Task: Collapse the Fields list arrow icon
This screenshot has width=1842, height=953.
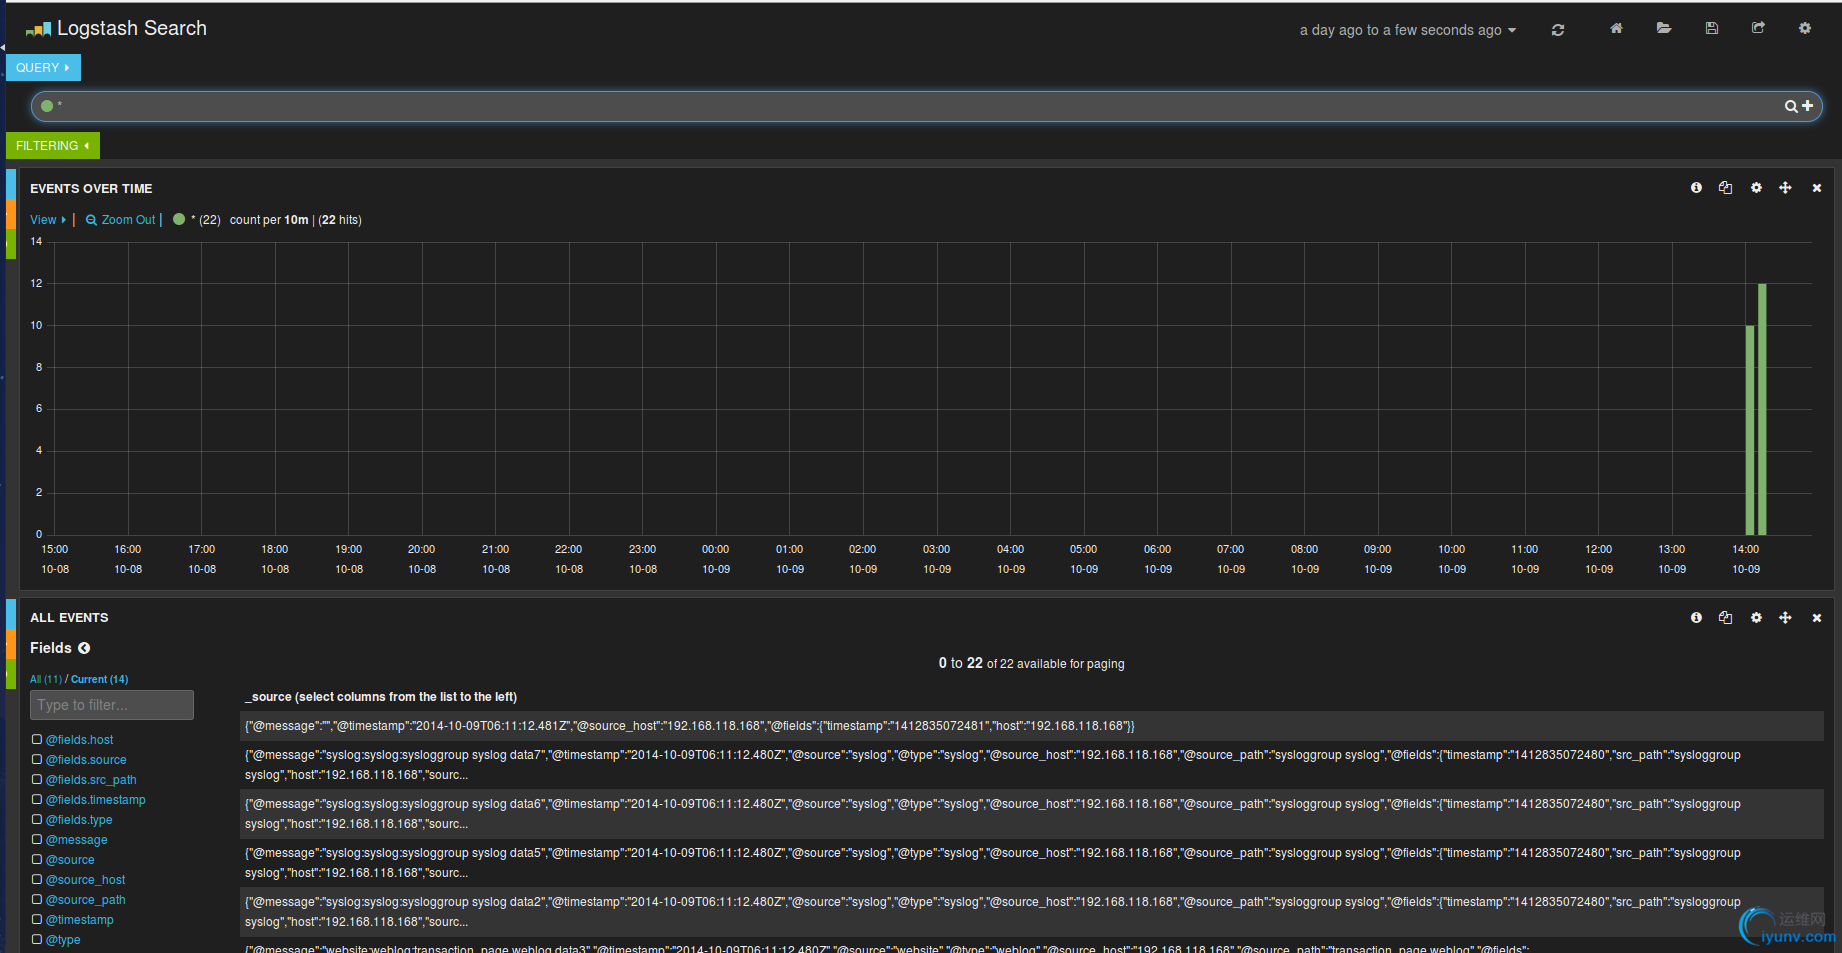Action: click(x=84, y=648)
